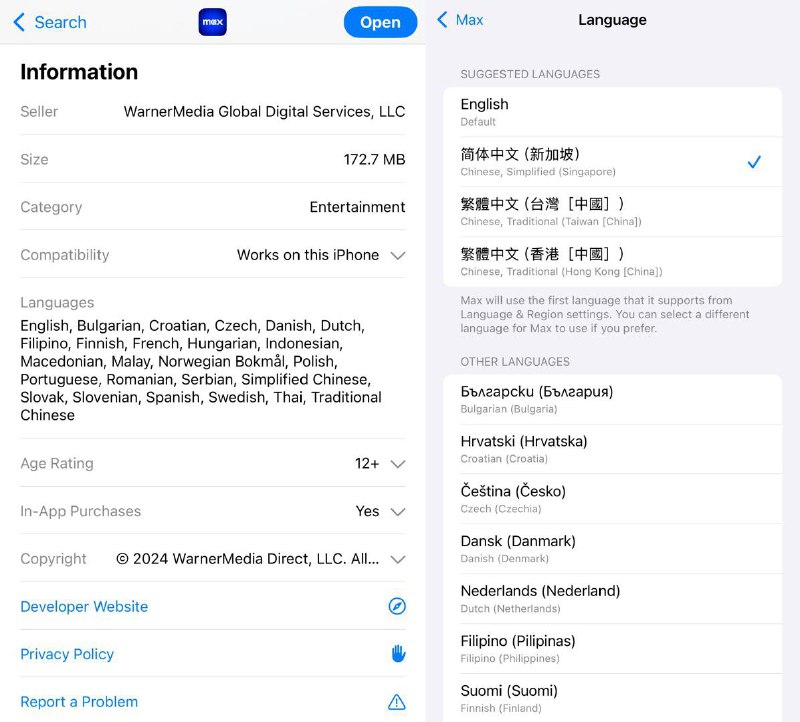Expand the Compatibility details
Screen dimensions: 800x722
tap(398, 255)
